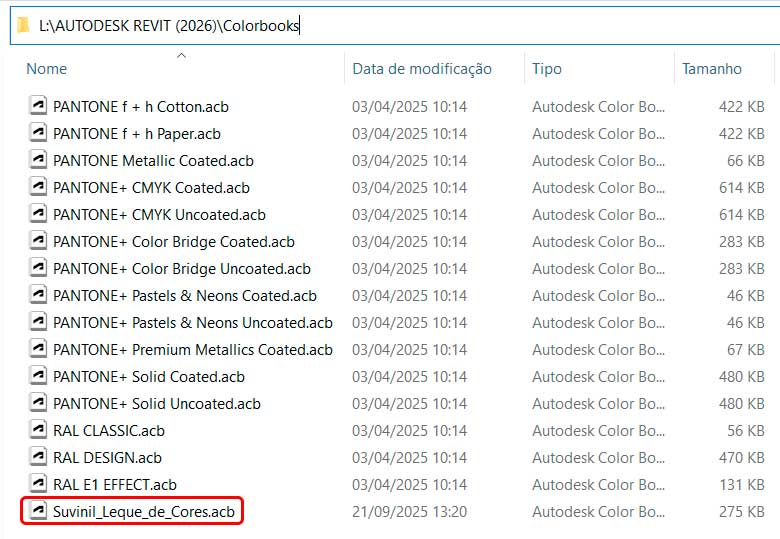Click the file name PANTONE f + h Cotton.acb
The width and height of the screenshot is (780, 539).
point(141,107)
